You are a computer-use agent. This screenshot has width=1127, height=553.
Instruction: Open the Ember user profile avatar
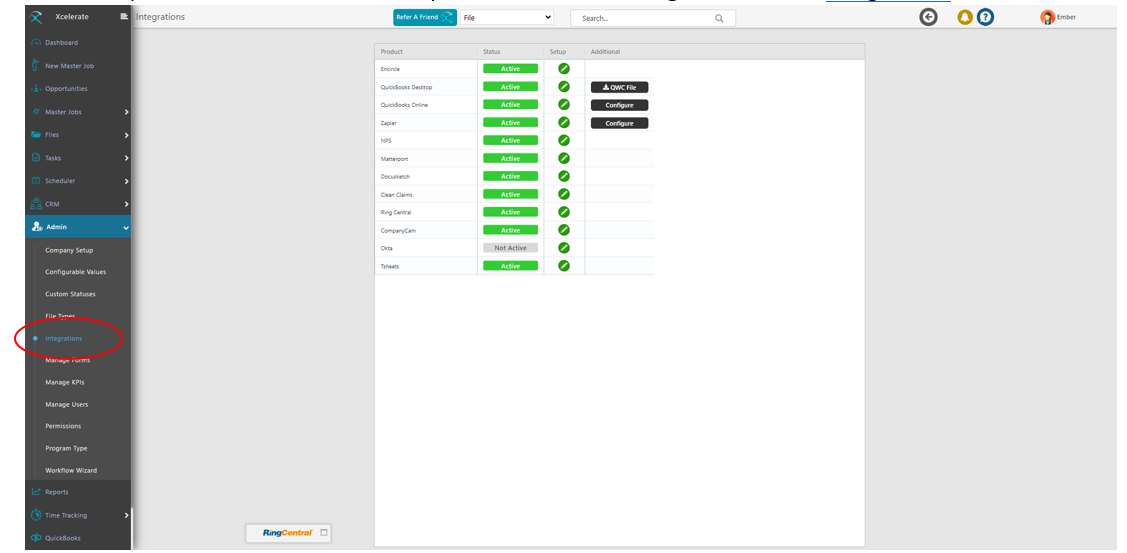click(1047, 17)
